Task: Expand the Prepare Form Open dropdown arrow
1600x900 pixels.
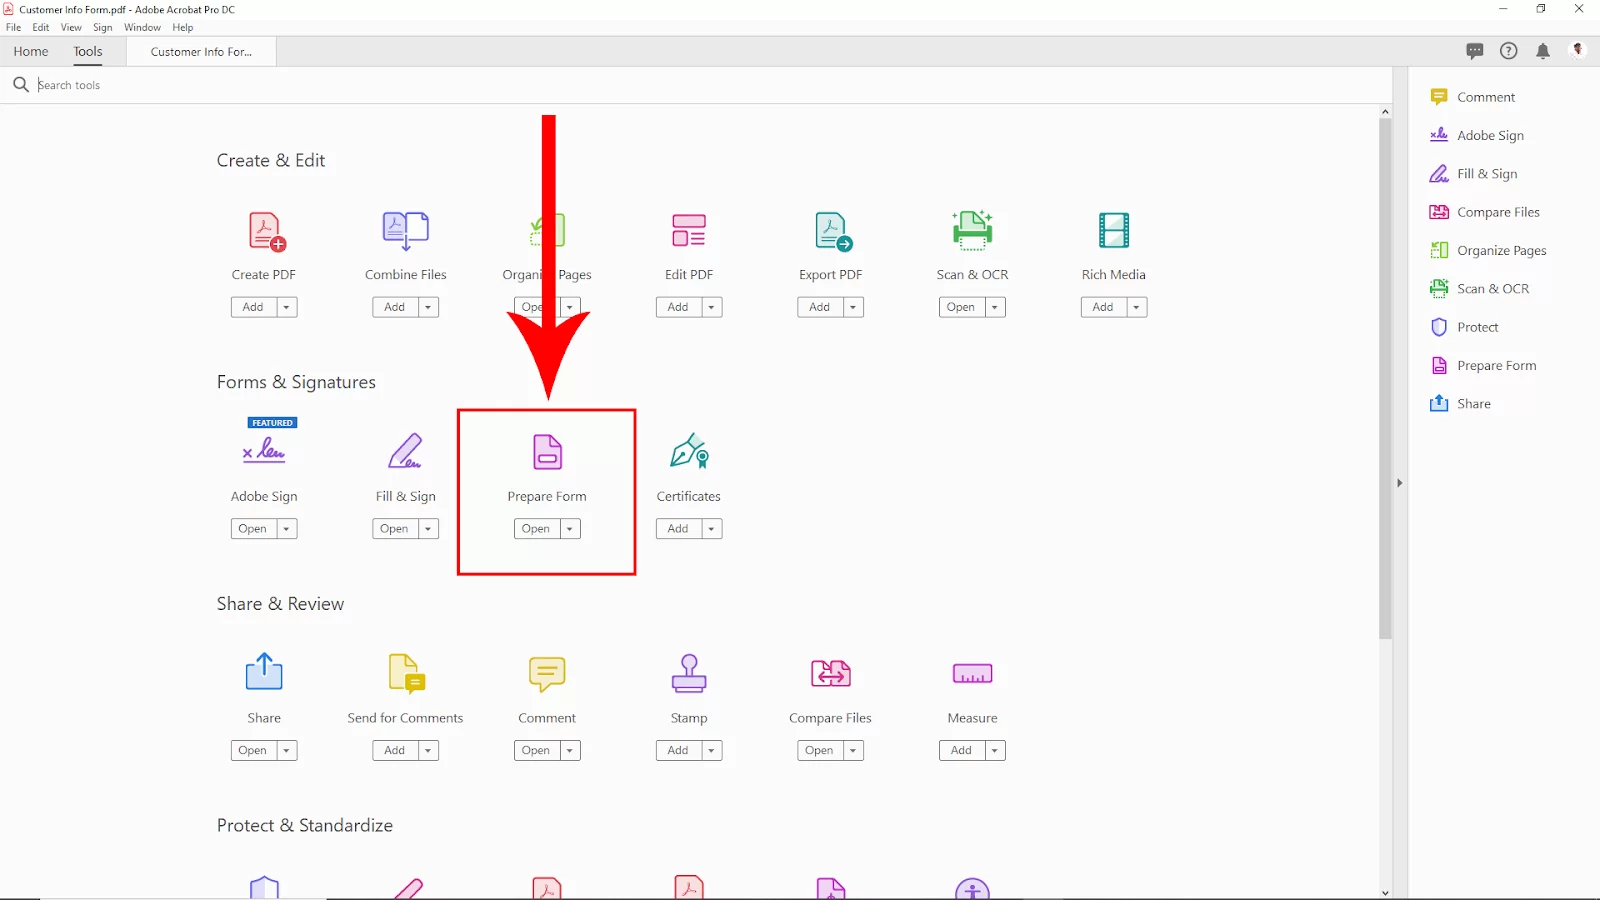Action: coord(570,529)
